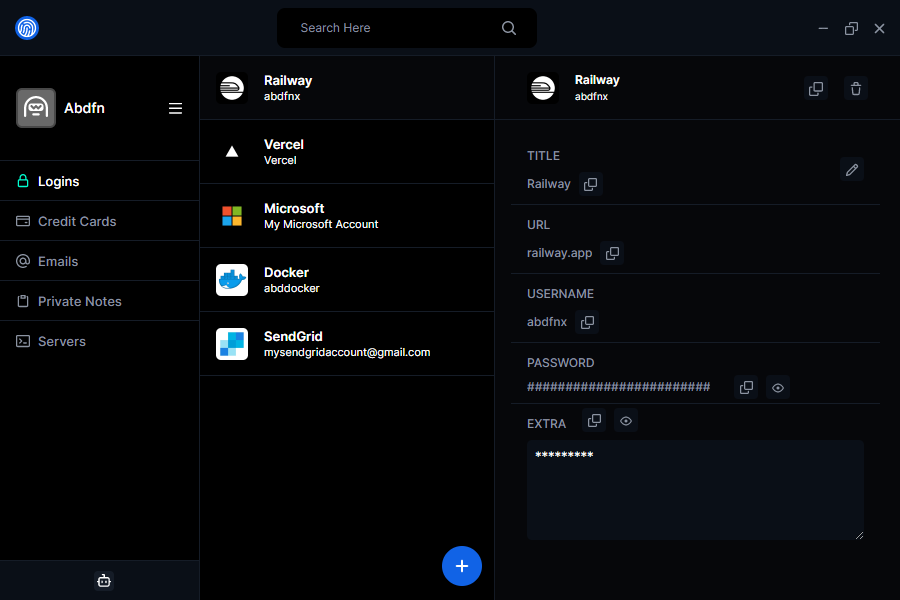Copy the abdfnx username
This screenshot has width=900, height=600.
point(587,322)
